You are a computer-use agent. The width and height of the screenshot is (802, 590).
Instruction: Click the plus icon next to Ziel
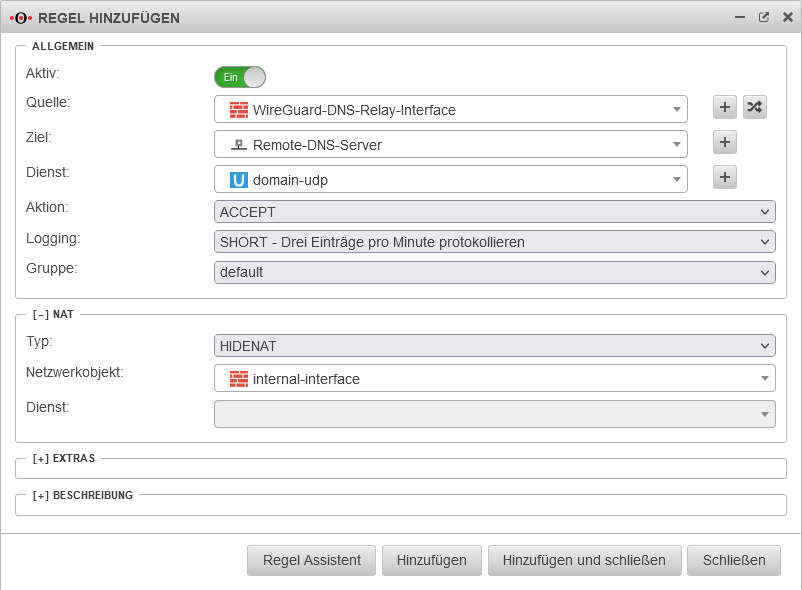(x=725, y=143)
